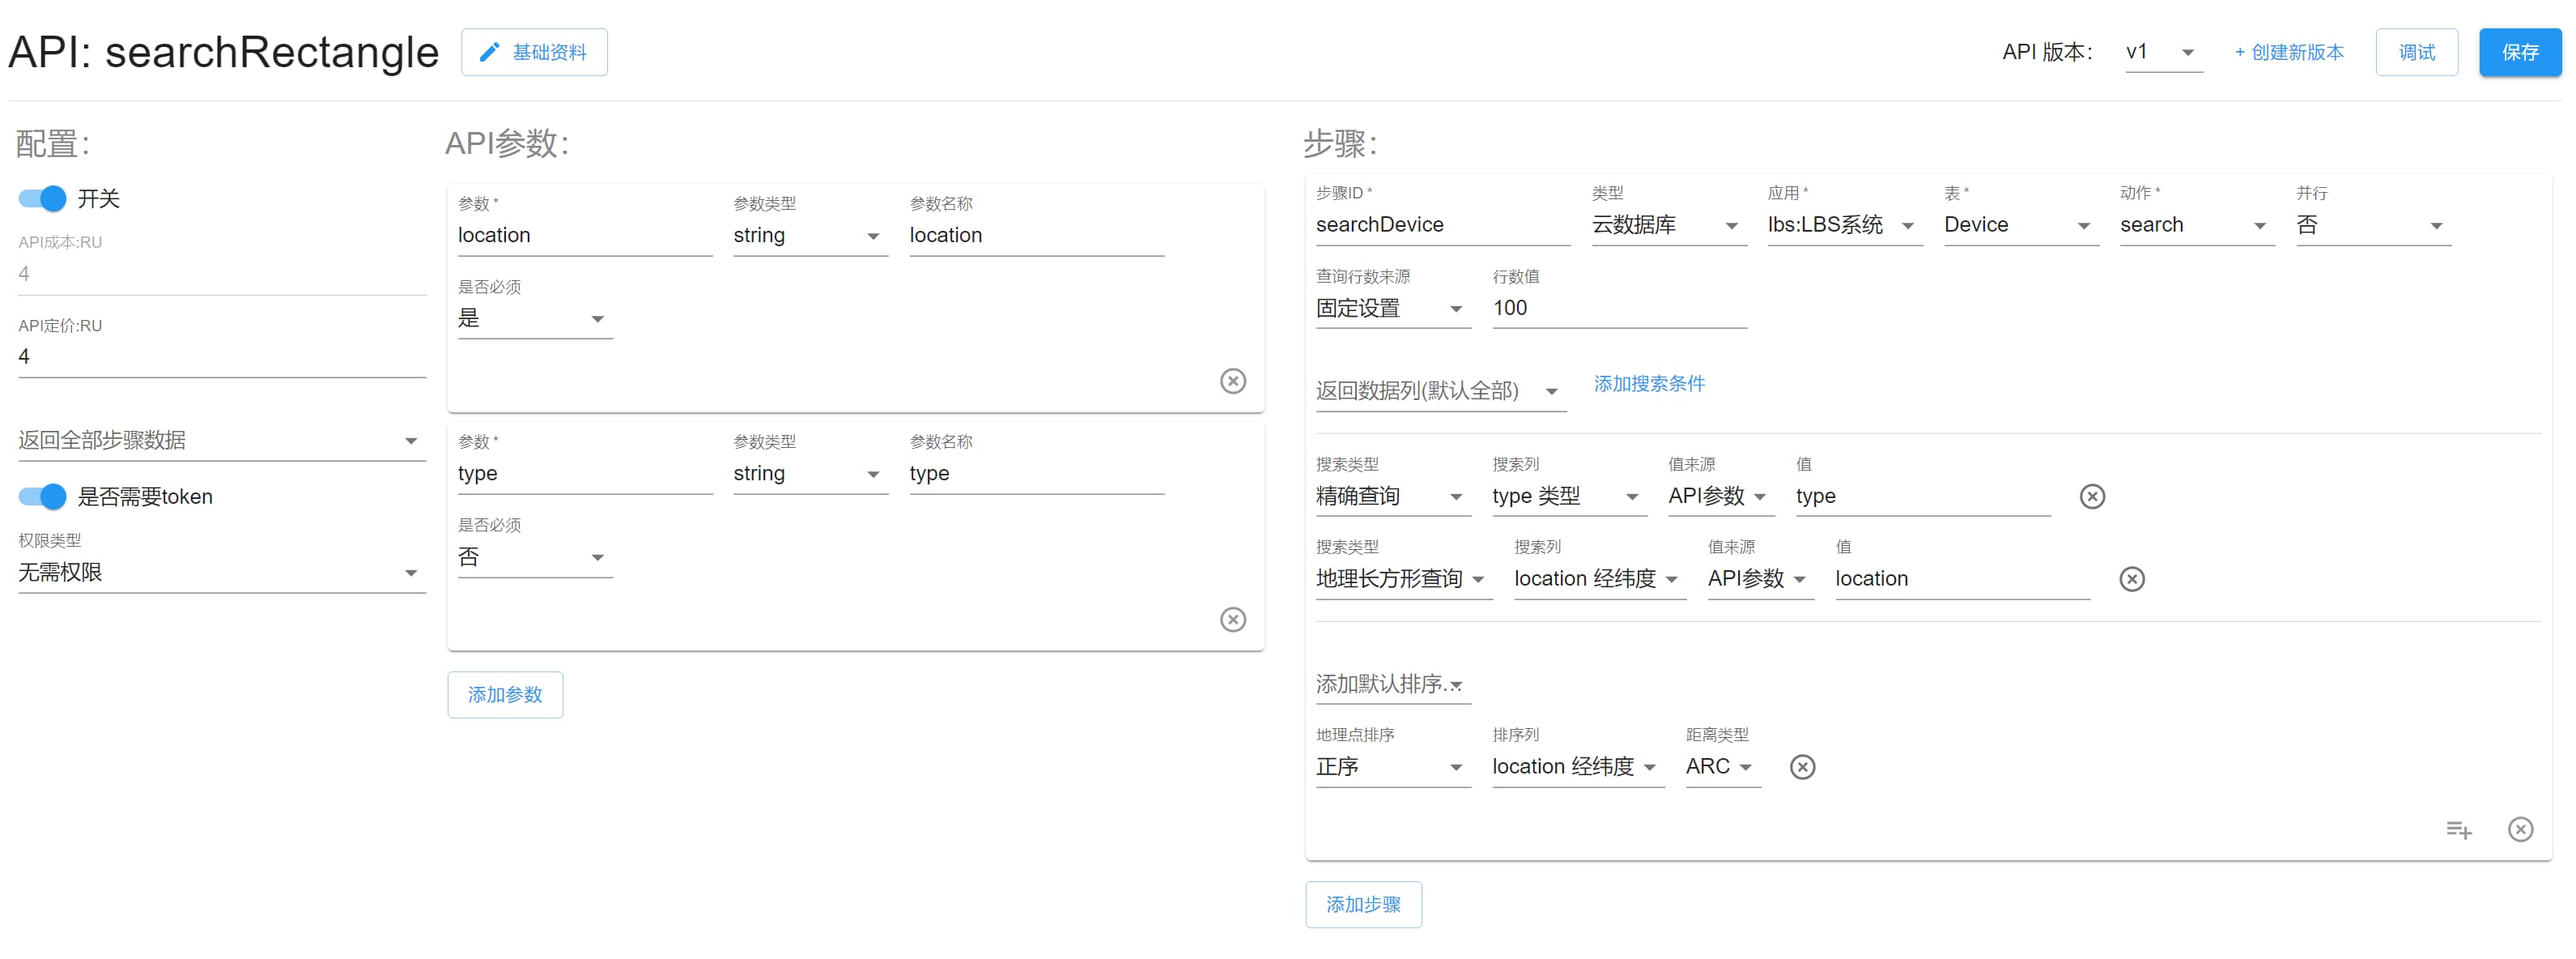This screenshot has width=2576, height=959.
Task: Delete the searchDevice step
Action: click(x=2519, y=829)
